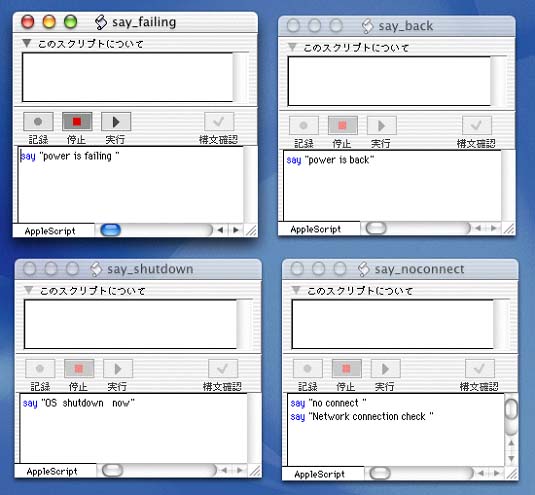Click the scroll left arrow in say_failing window
Image resolution: width=535 pixels, height=495 pixels.
pyautogui.click(x=220, y=230)
